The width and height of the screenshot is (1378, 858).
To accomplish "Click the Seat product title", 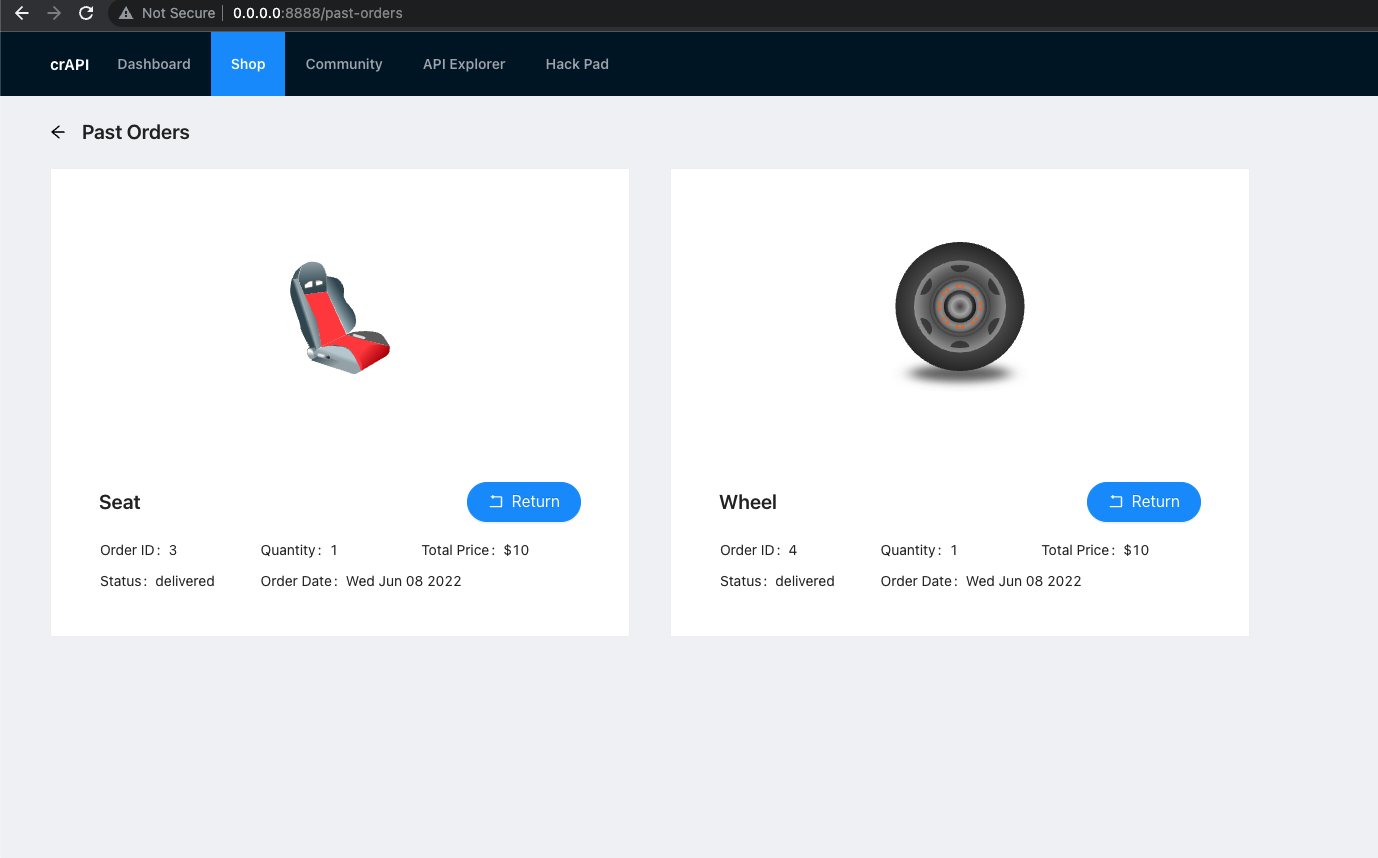I will coord(120,502).
